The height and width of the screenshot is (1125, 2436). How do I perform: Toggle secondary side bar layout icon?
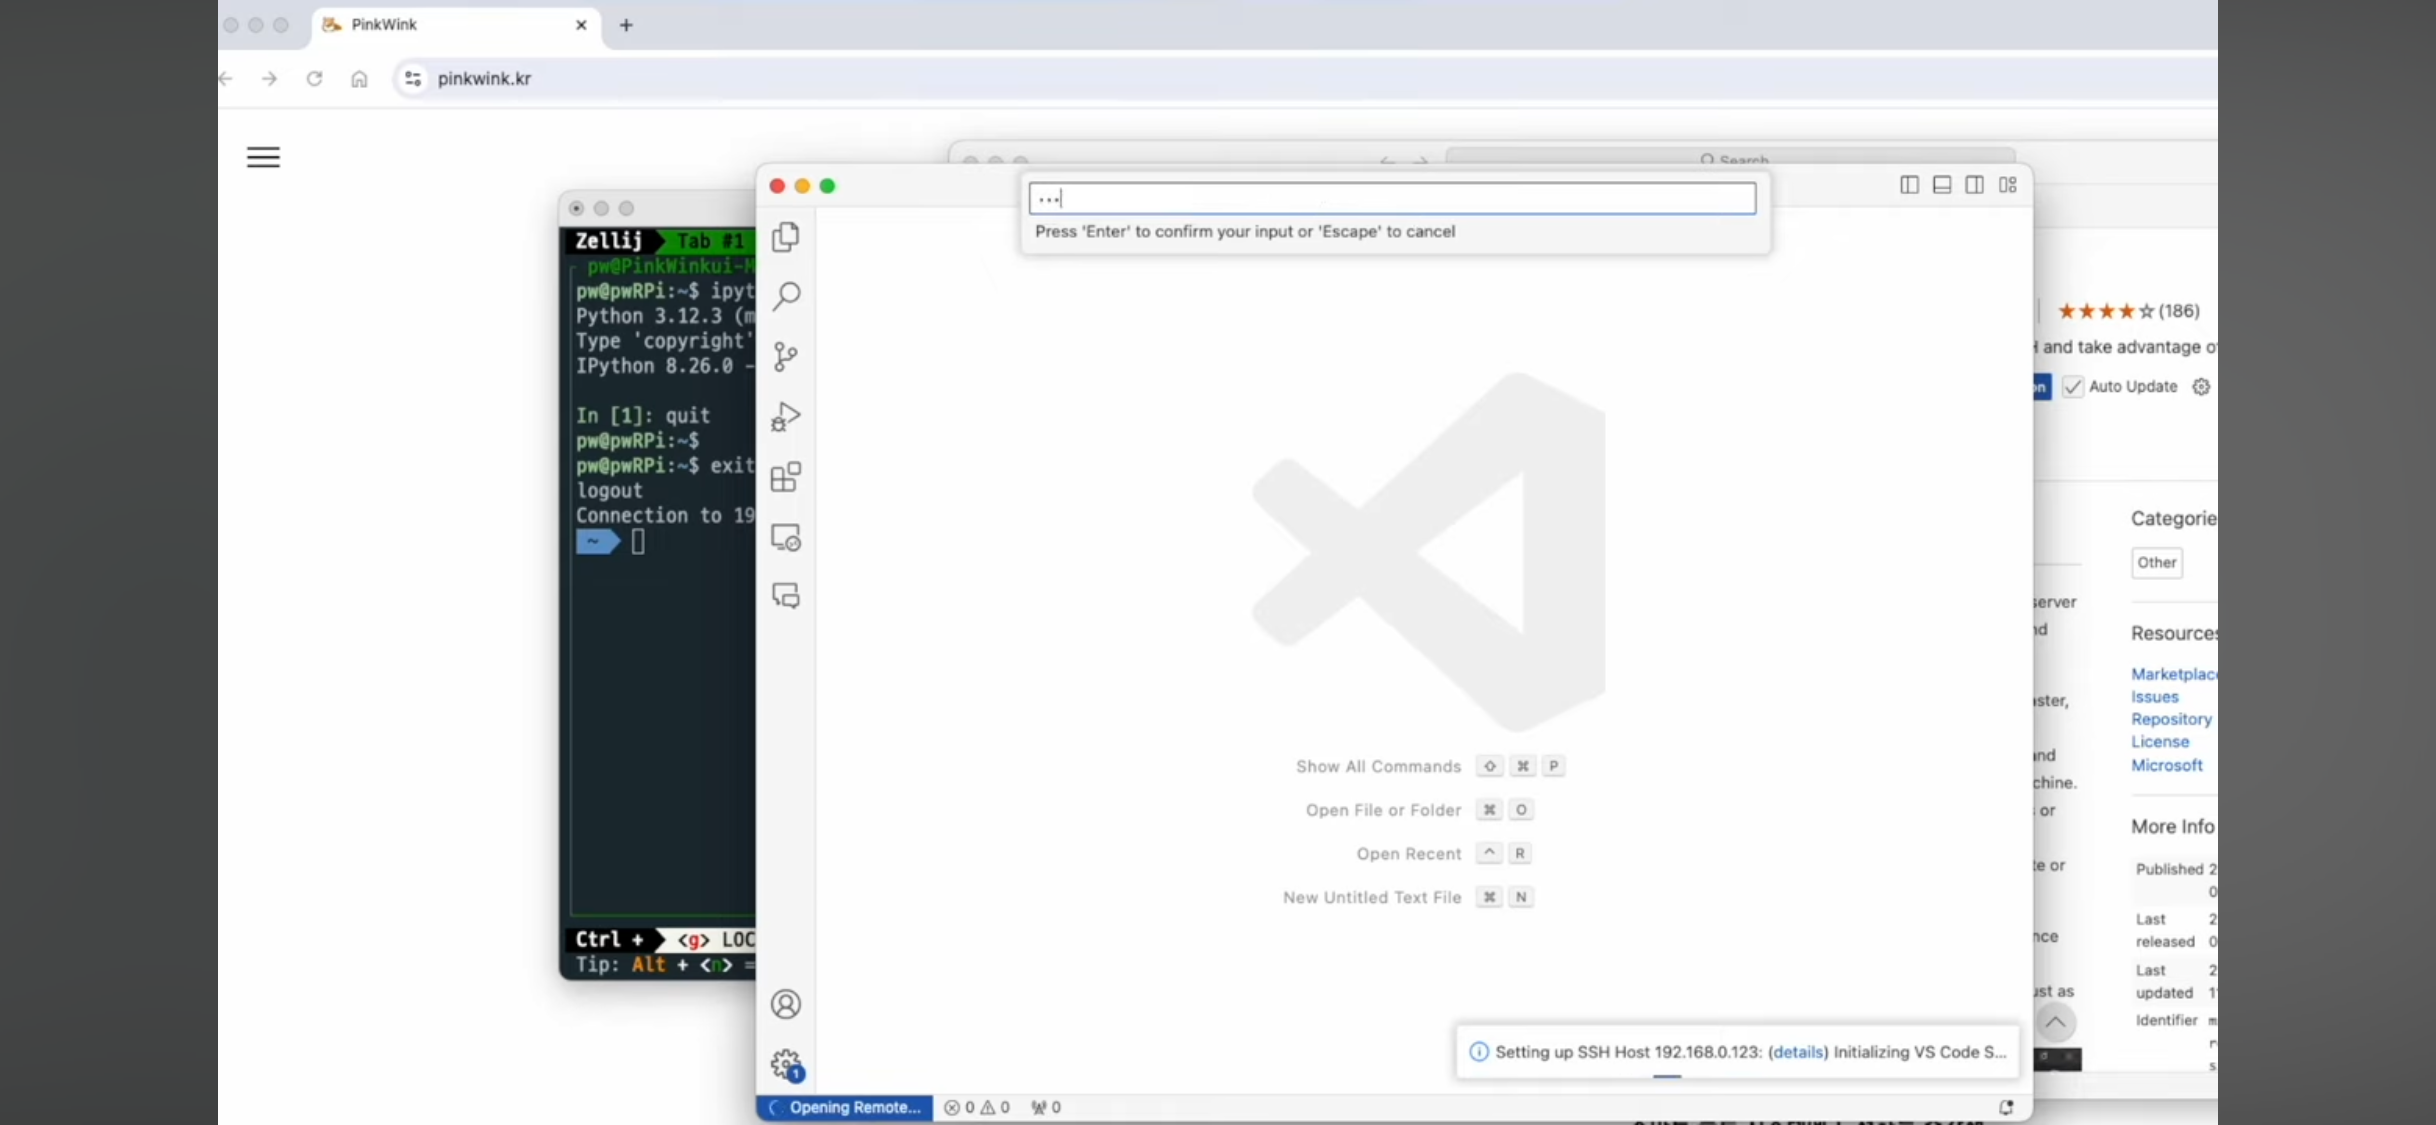point(1975,185)
